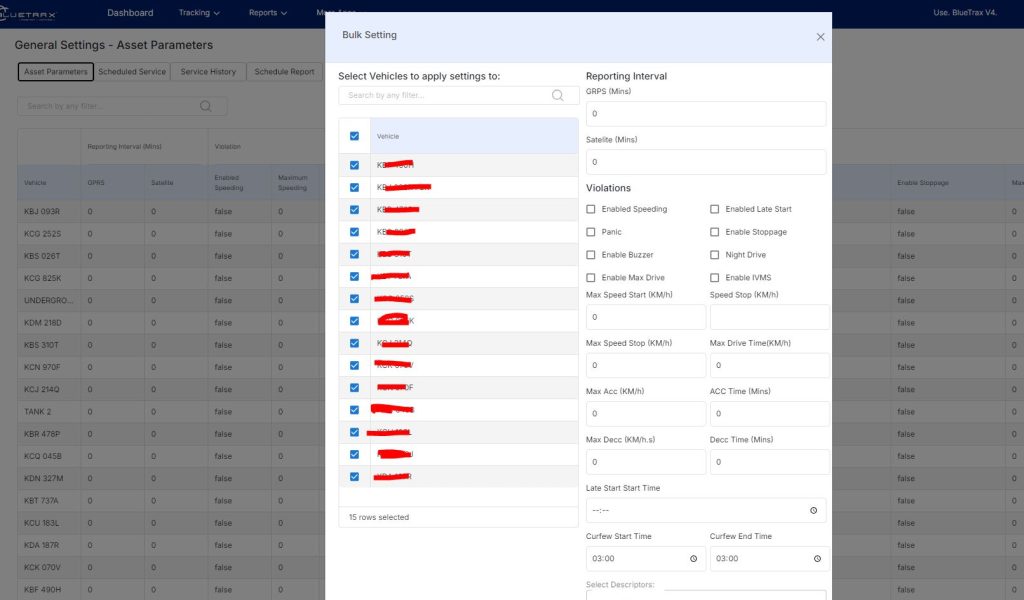Screen dimensions: 1024x600
Task: Enable the Night Drive checkbox
Action: tap(715, 255)
